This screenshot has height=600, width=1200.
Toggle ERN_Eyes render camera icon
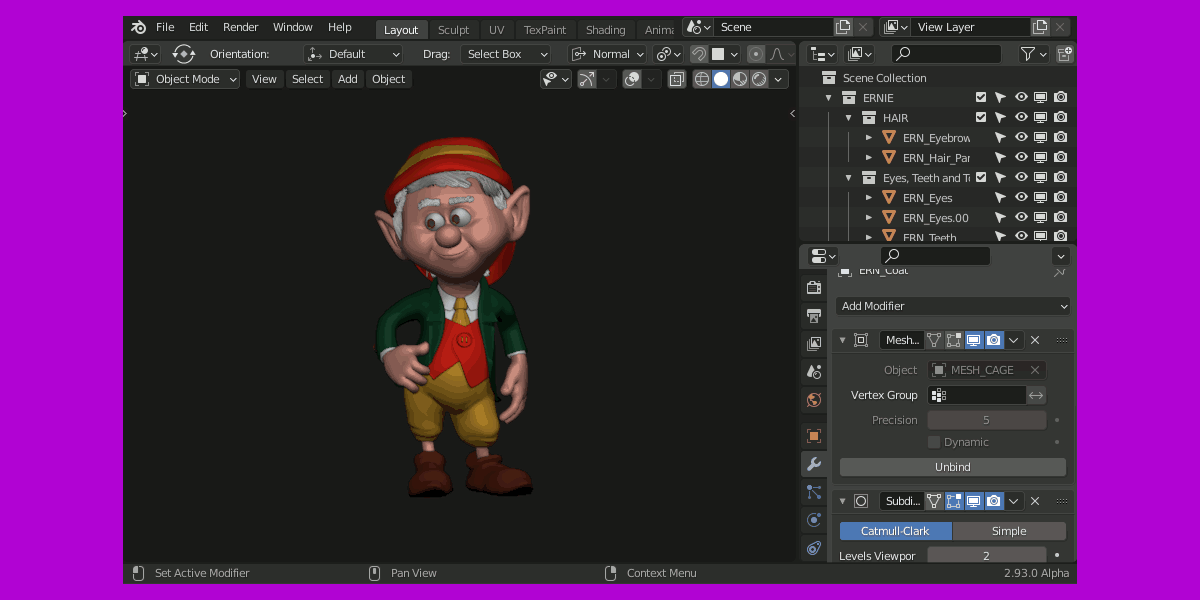coord(1060,197)
